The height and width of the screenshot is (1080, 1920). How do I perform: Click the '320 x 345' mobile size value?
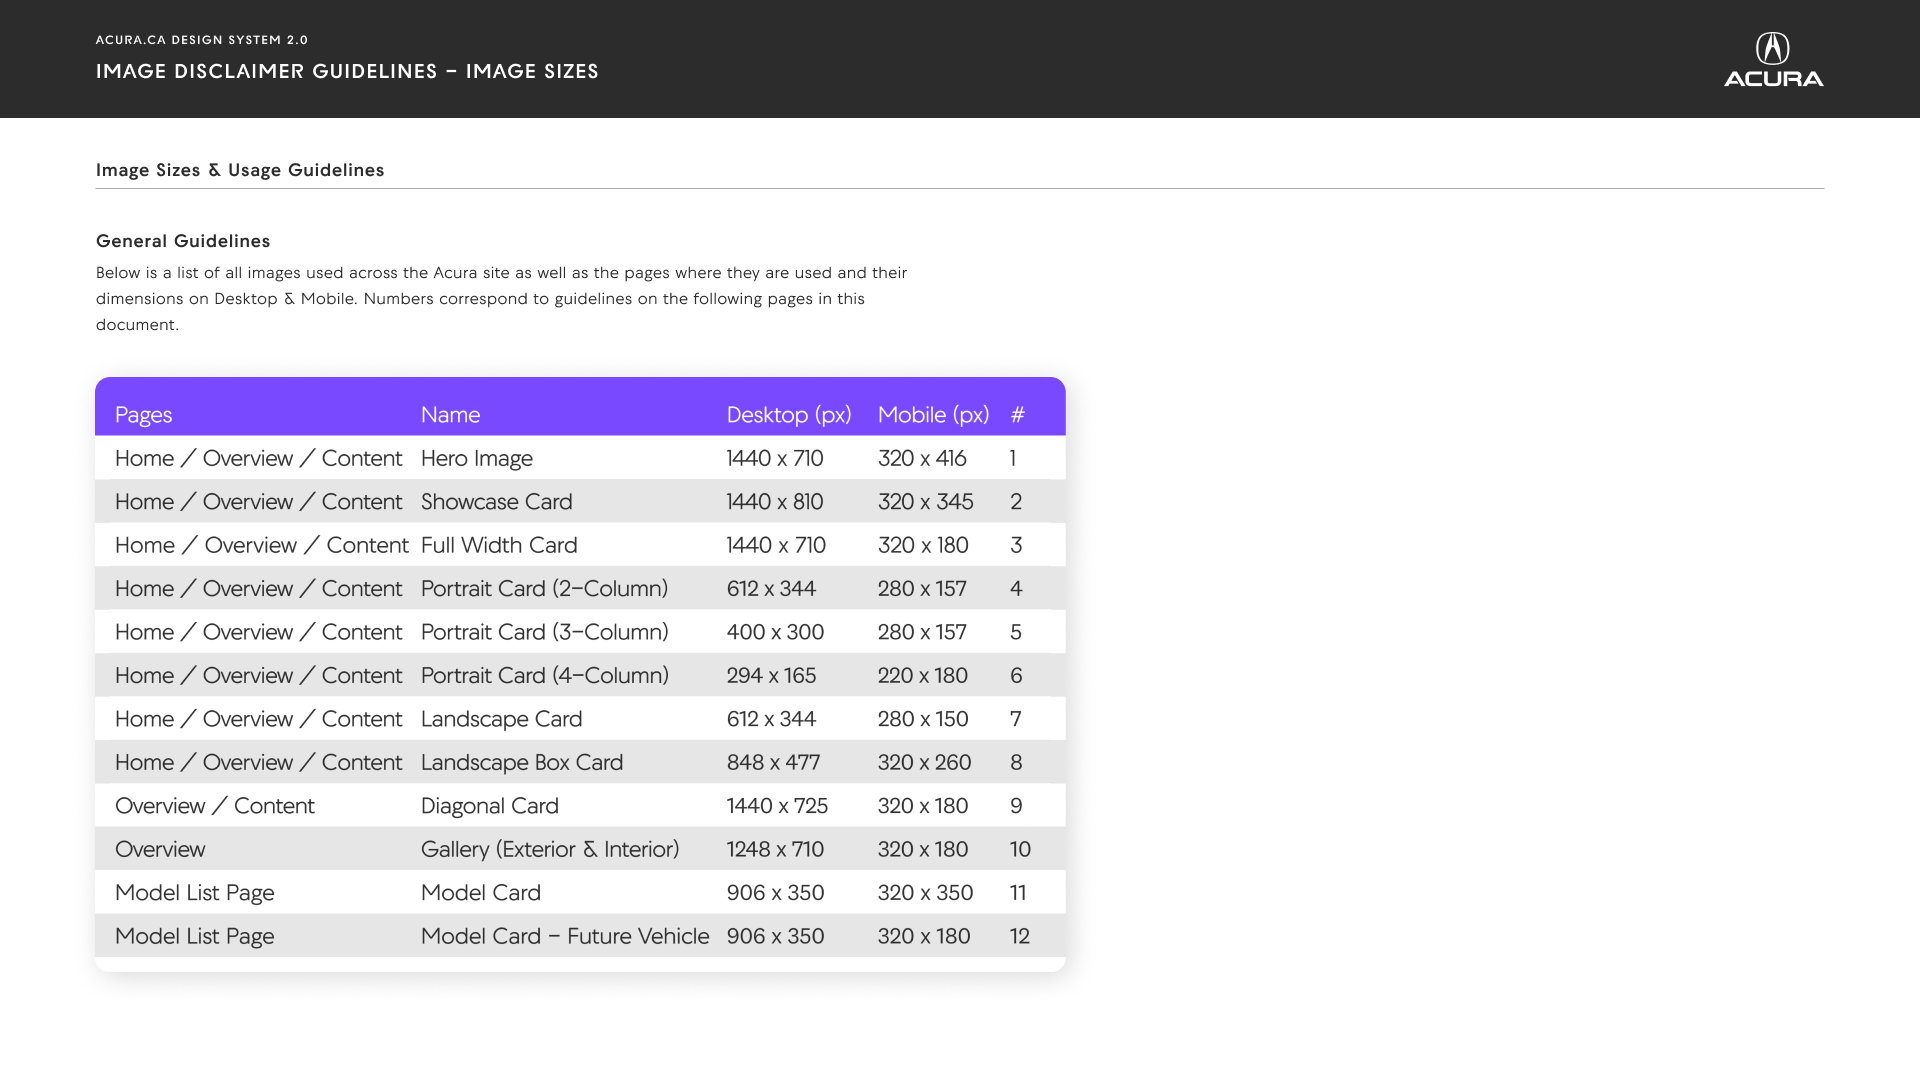tap(925, 502)
